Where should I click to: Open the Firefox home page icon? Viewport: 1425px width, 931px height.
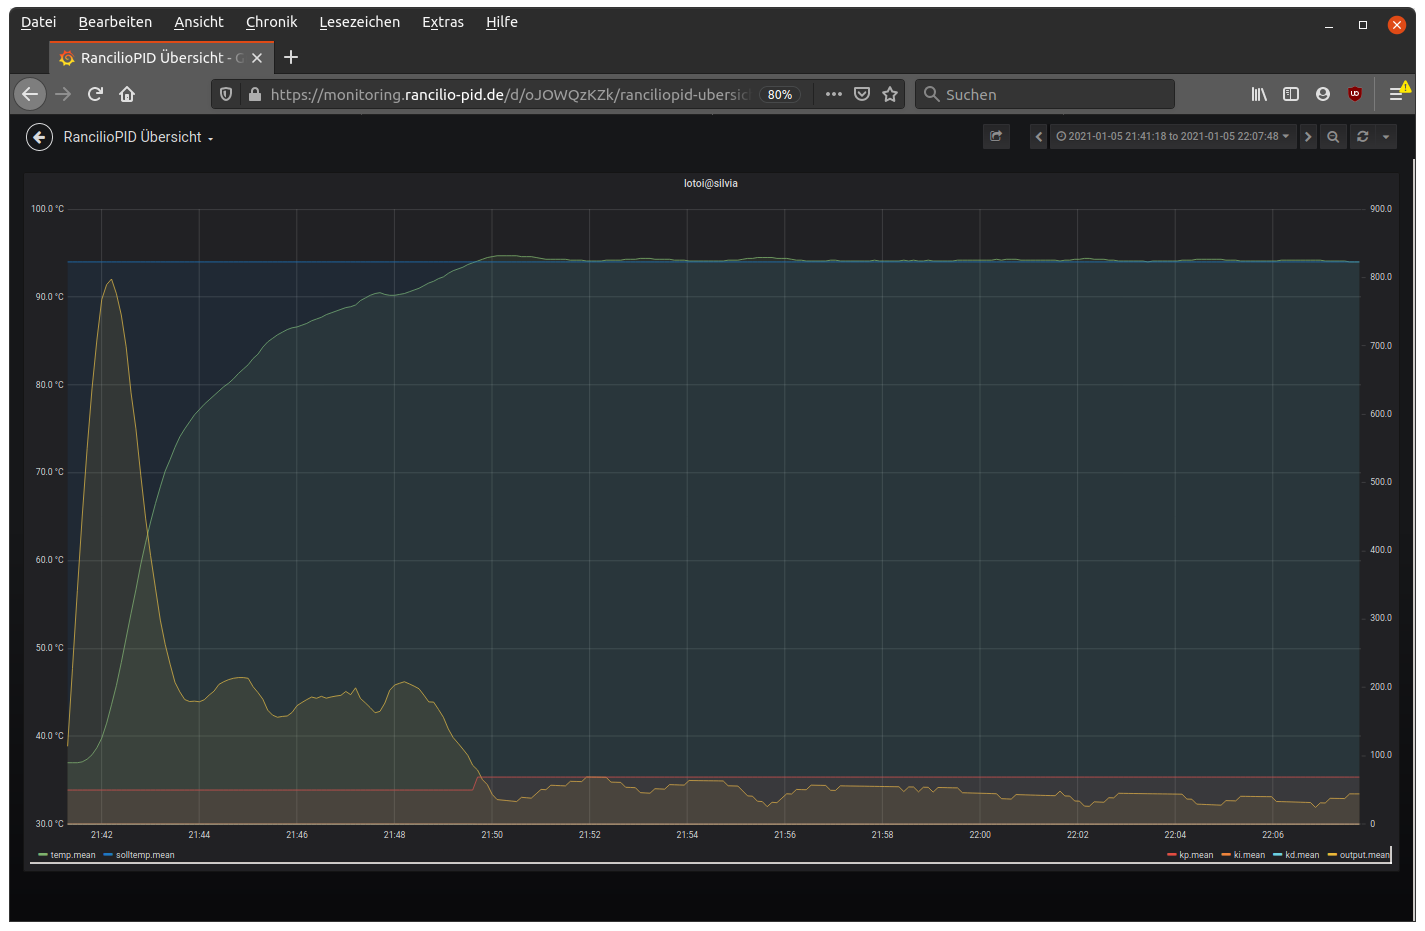point(127,94)
